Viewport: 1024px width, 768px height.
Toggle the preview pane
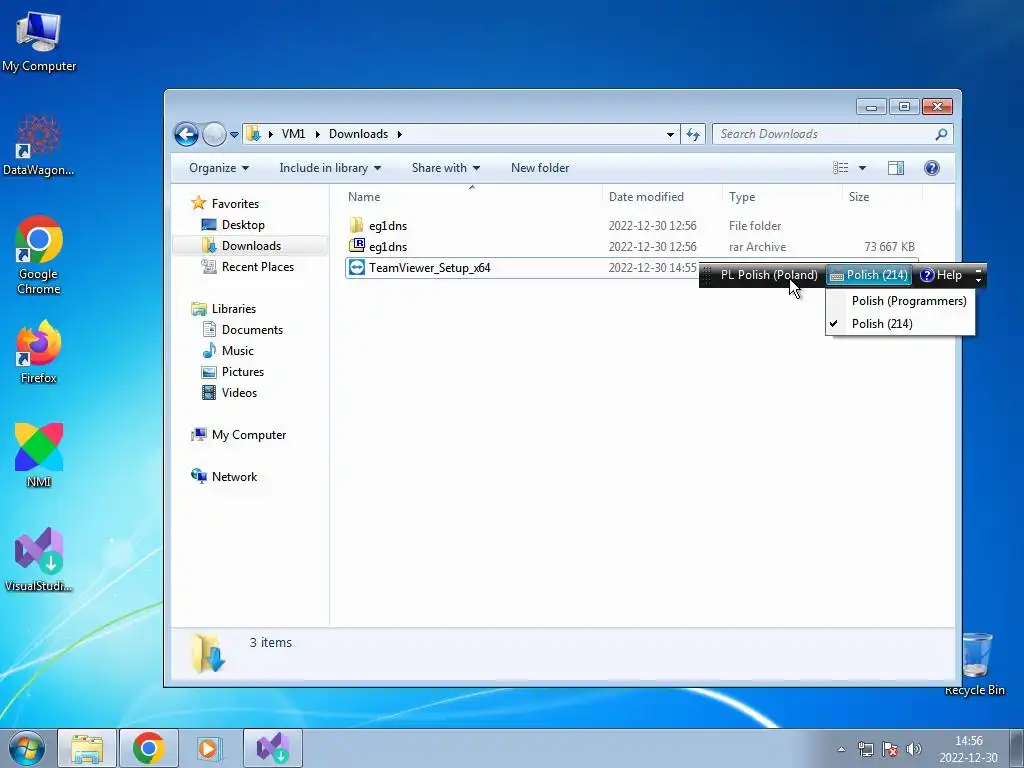[896, 168]
